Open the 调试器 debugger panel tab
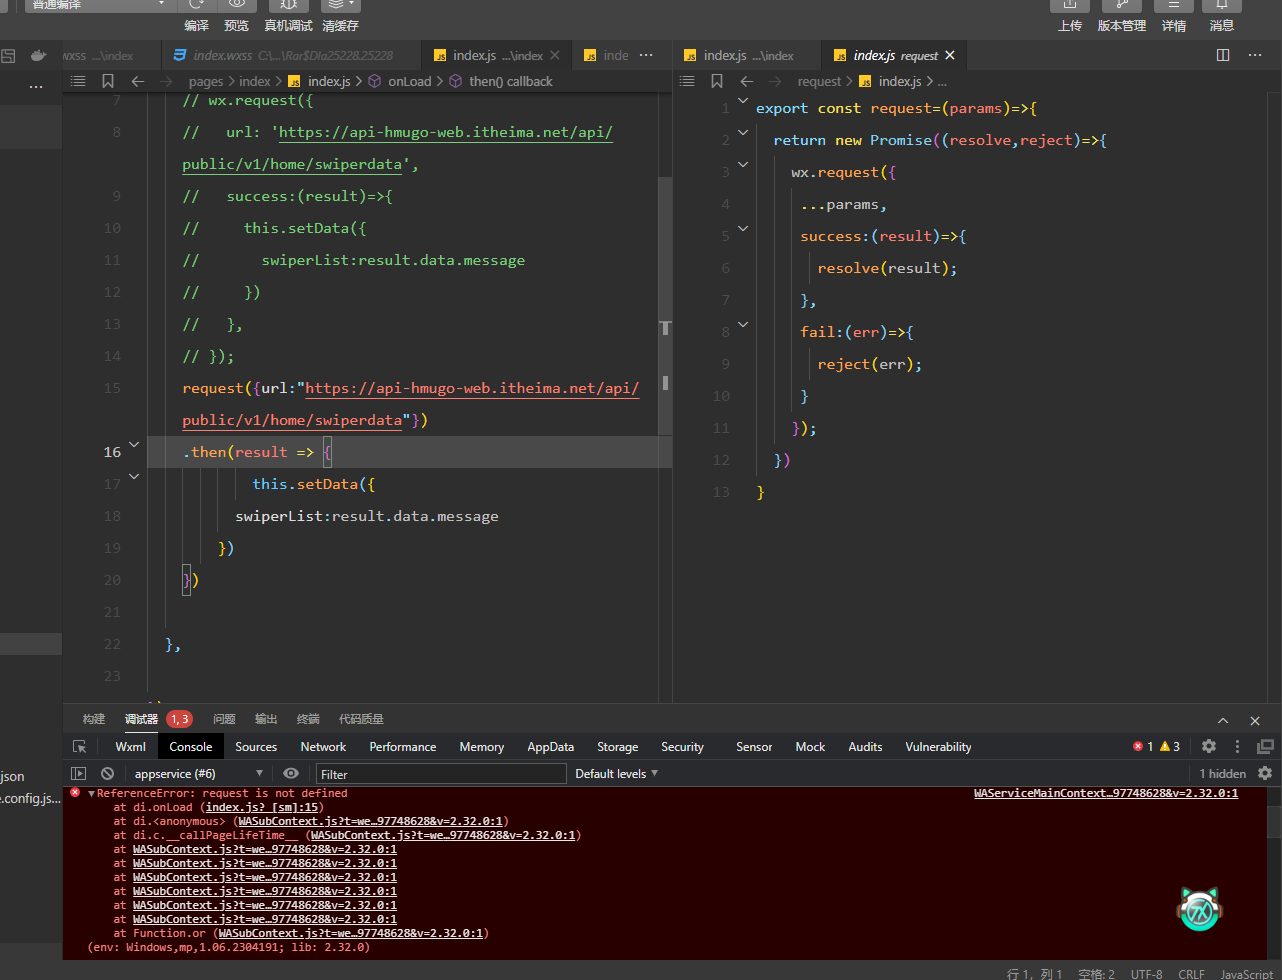1282x980 pixels. [x=141, y=719]
